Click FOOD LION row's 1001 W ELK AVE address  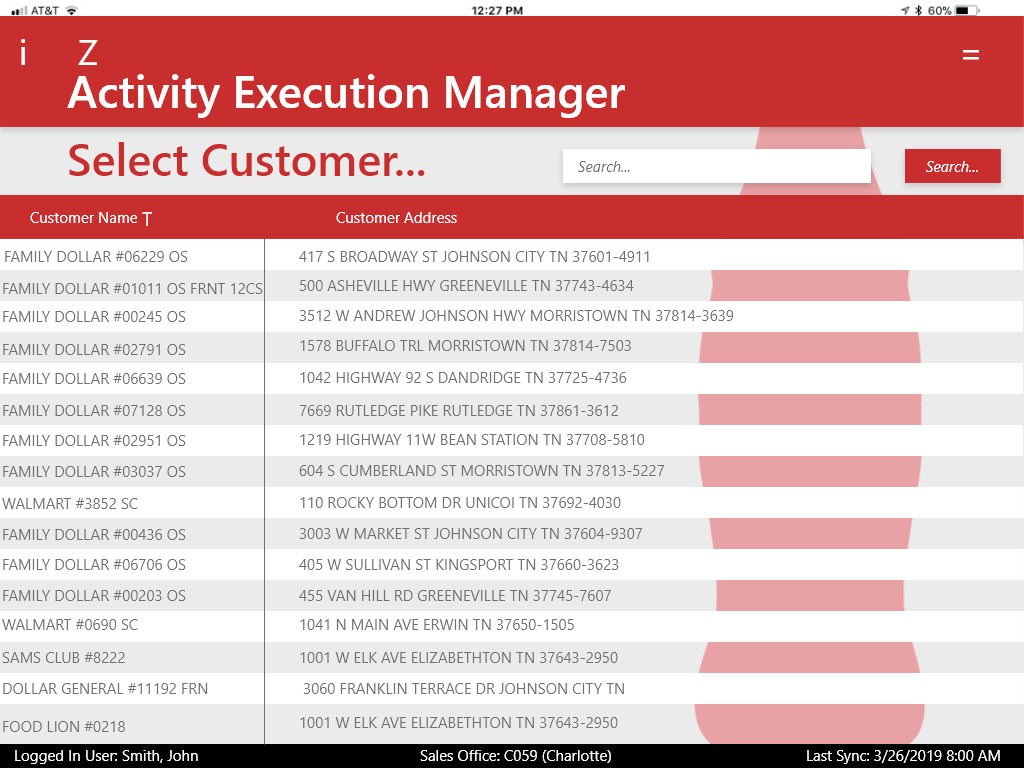point(458,722)
